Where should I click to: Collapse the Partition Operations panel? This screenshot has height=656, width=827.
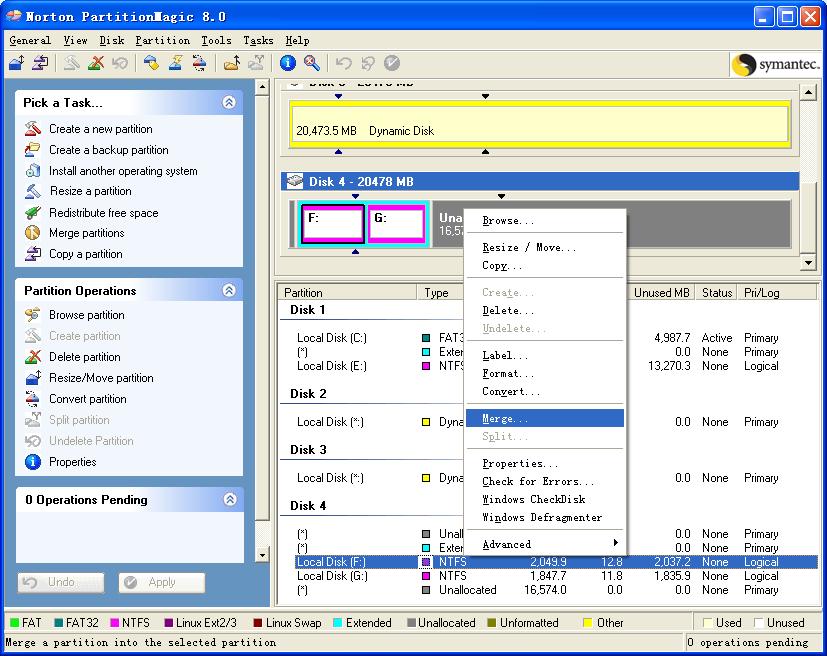tap(229, 290)
